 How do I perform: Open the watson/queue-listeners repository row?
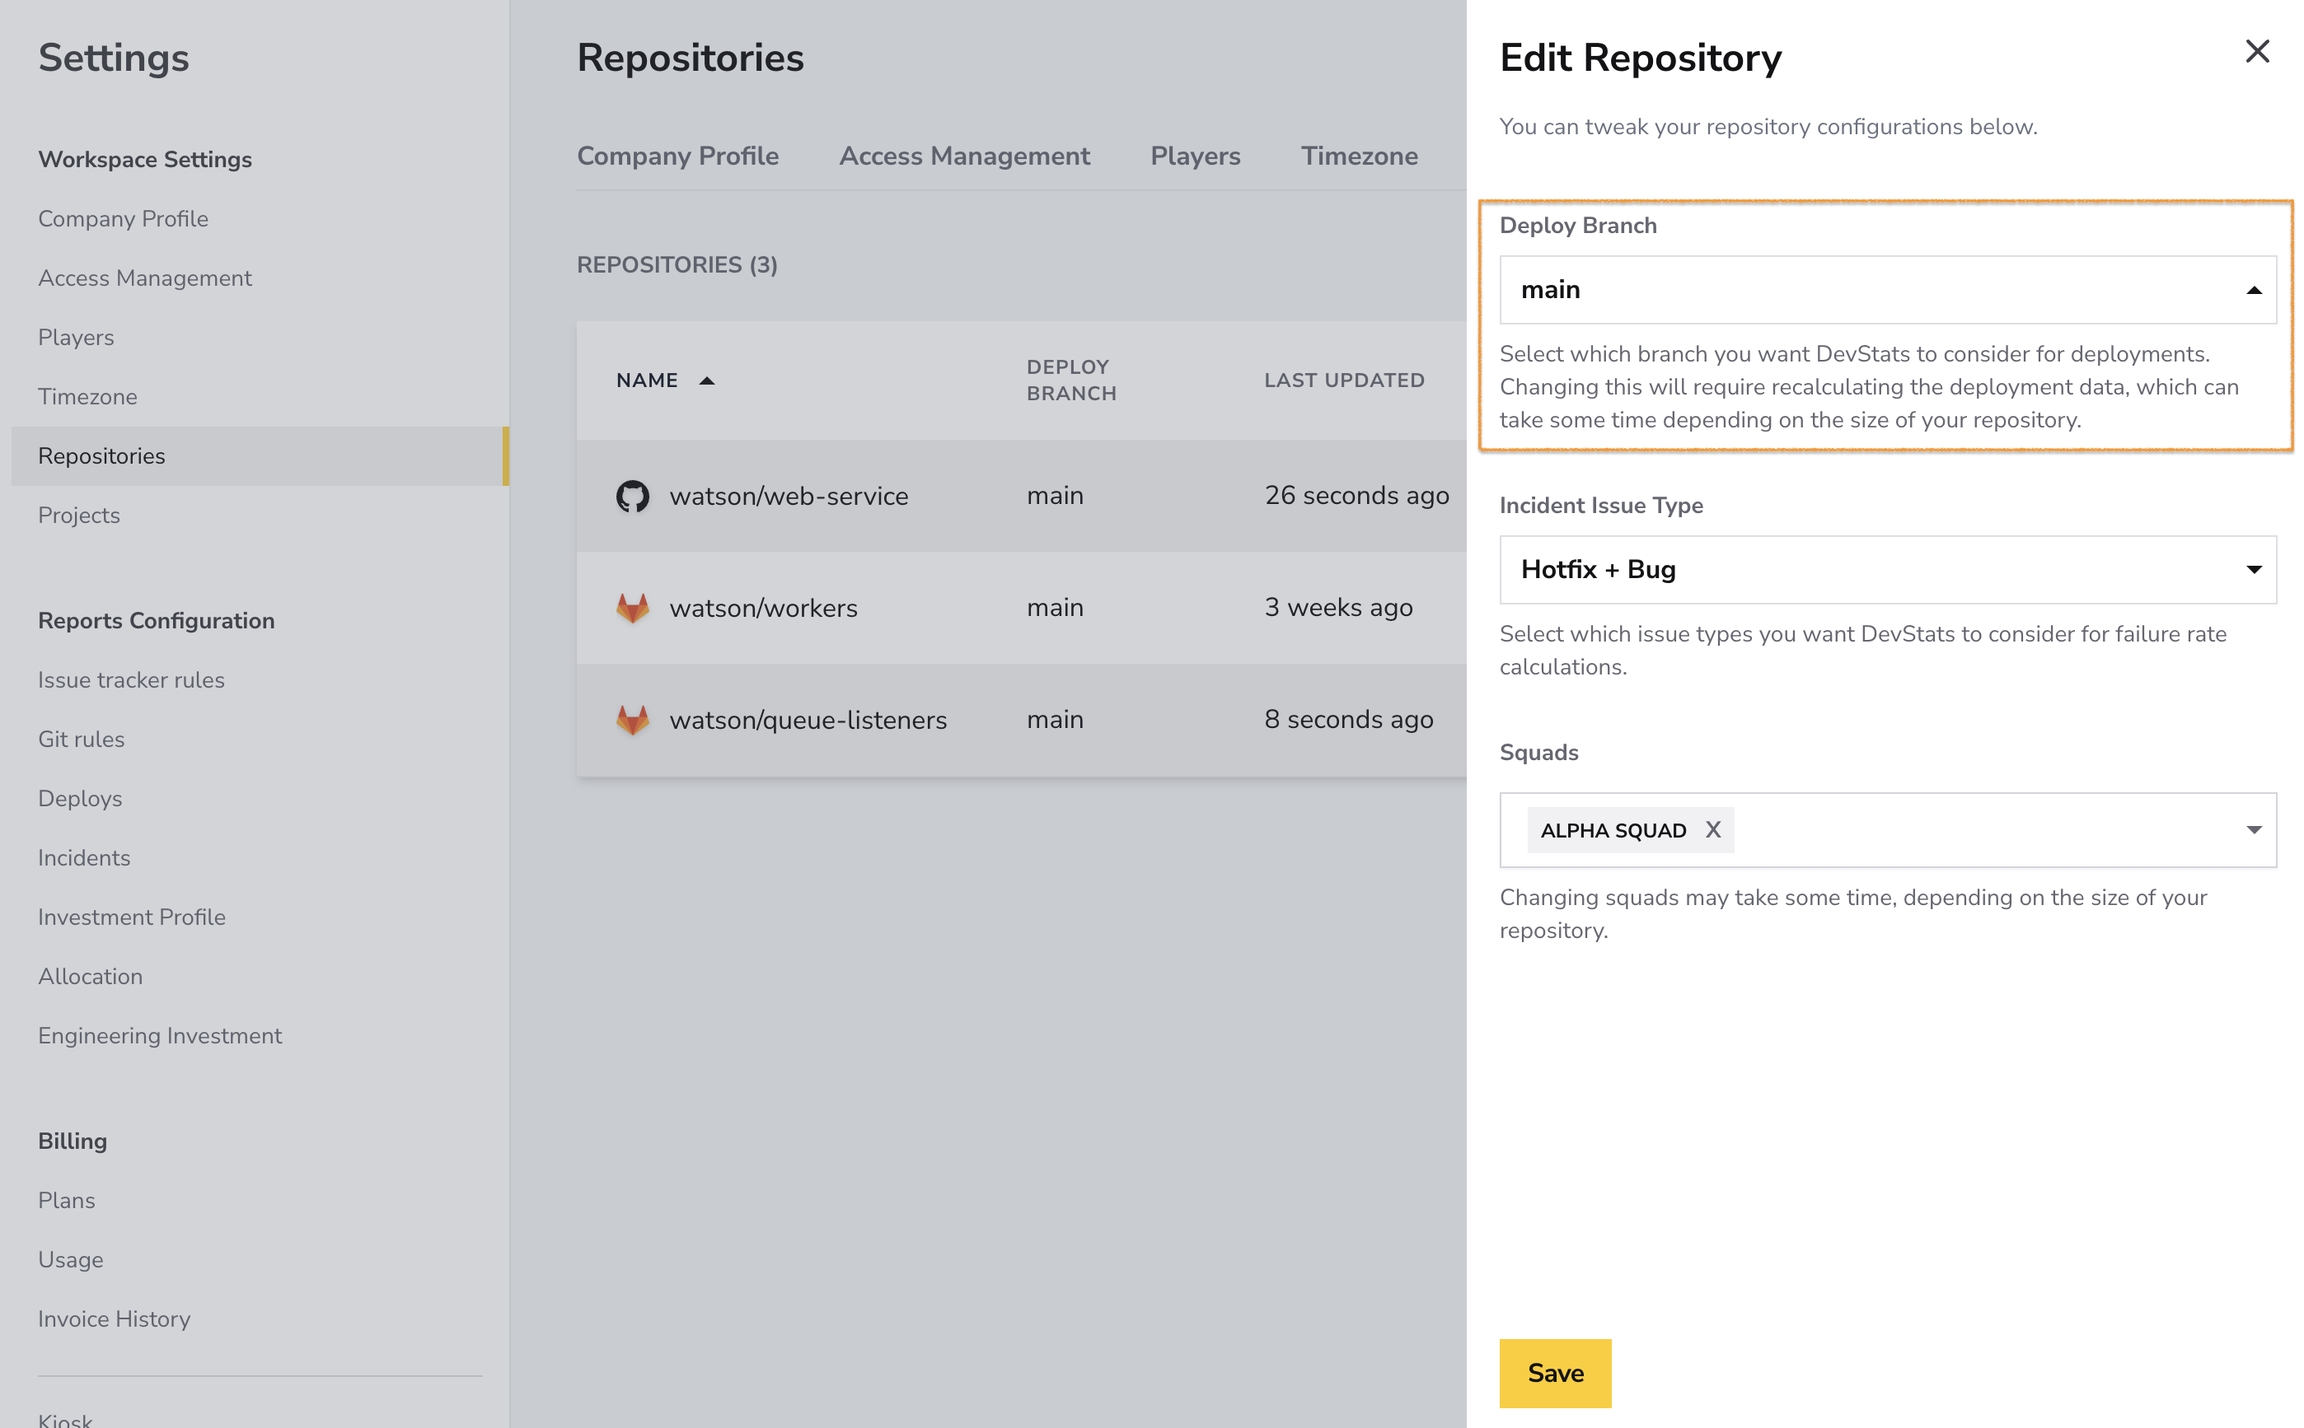tap(1022, 720)
